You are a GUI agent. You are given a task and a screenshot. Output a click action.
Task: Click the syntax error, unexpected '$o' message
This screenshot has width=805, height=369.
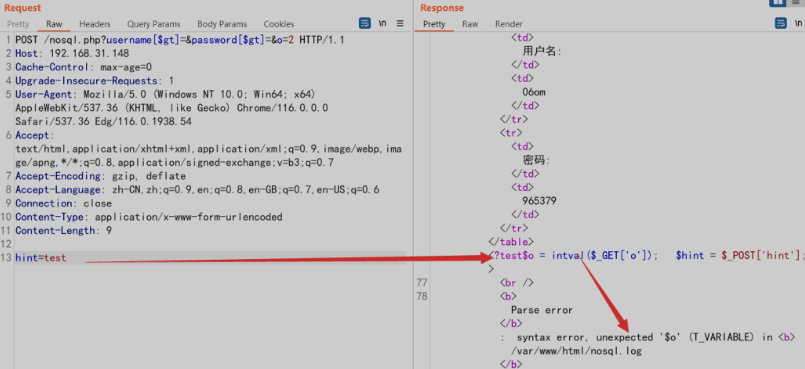pyautogui.click(x=600, y=337)
